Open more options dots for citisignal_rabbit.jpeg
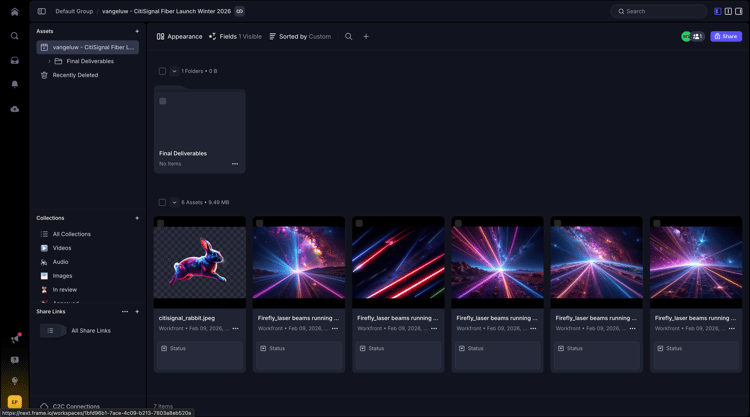 pos(235,329)
